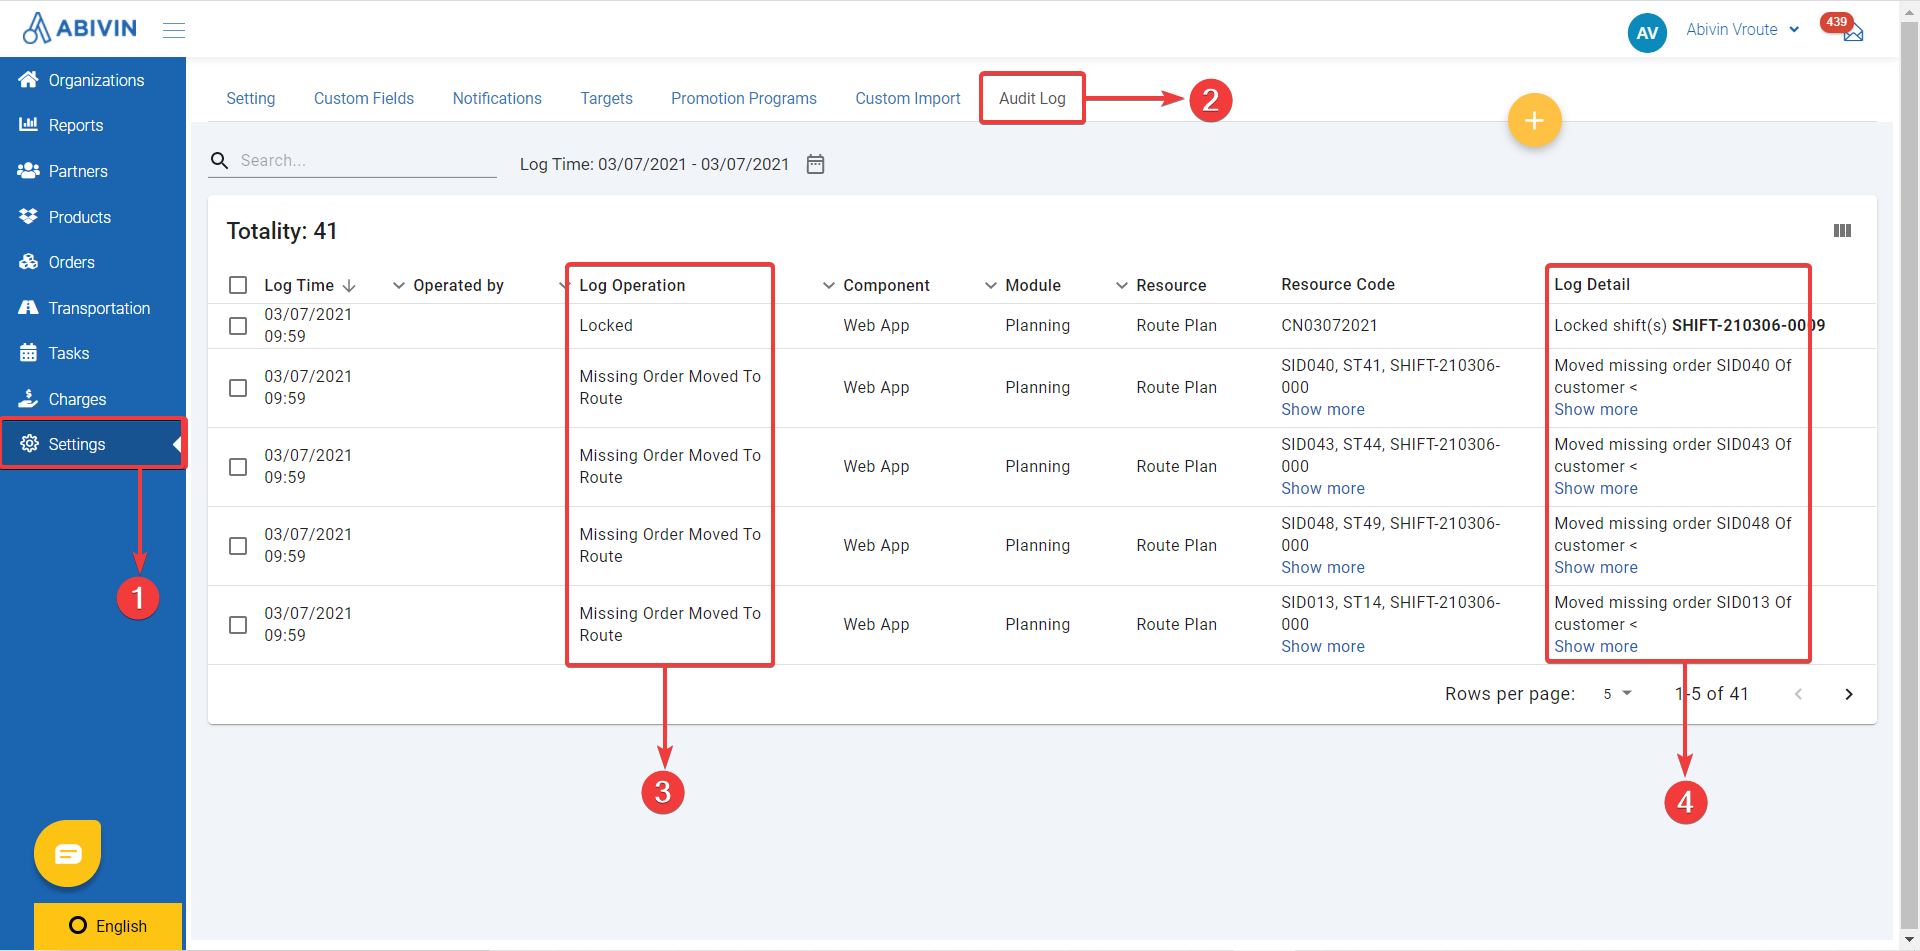Open the column display settings icon
This screenshot has width=1920, height=951.
coord(1842,231)
